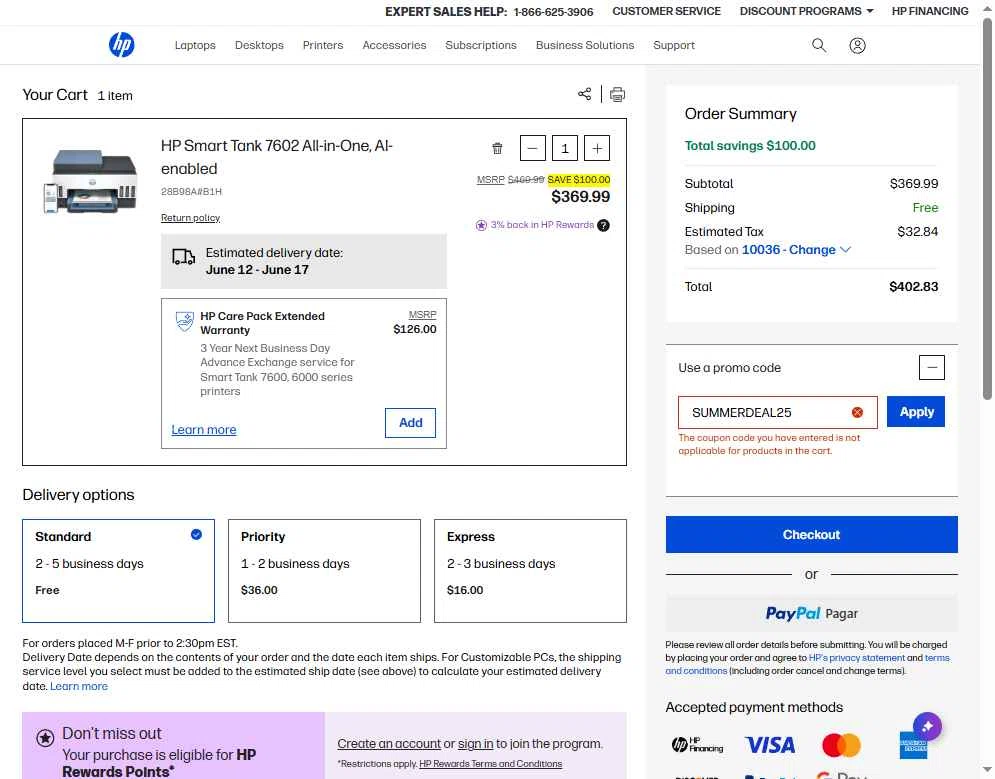Open Printers menu
This screenshot has height=779, width=995.
[x=323, y=45]
